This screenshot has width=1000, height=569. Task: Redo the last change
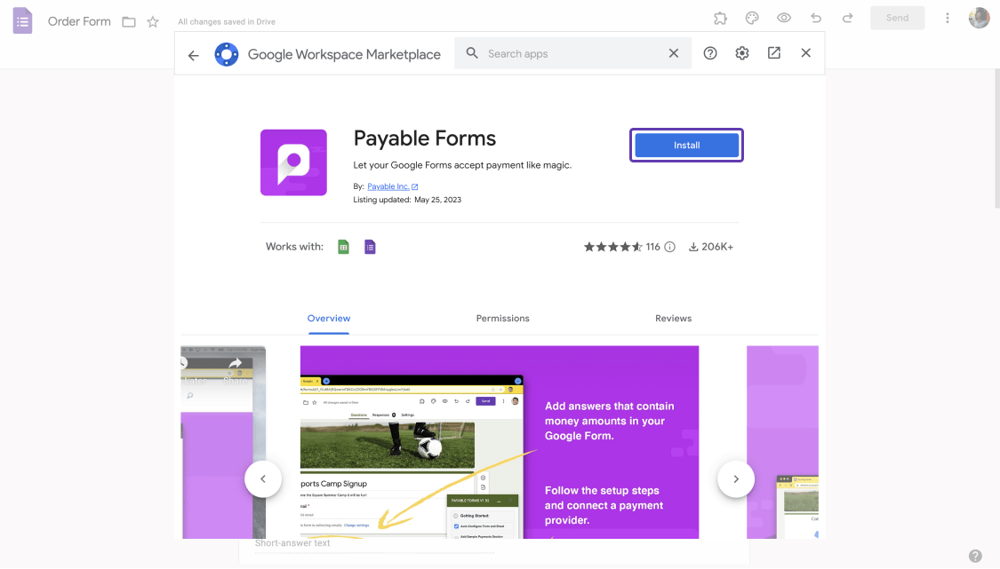(848, 18)
